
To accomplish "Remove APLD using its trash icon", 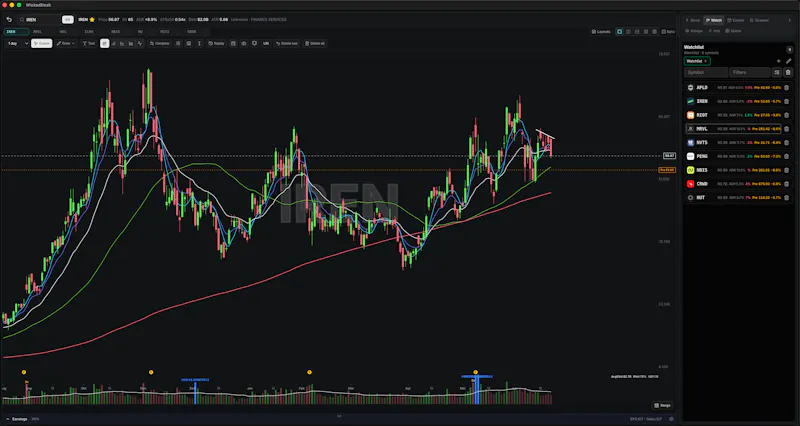I will (x=786, y=88).
